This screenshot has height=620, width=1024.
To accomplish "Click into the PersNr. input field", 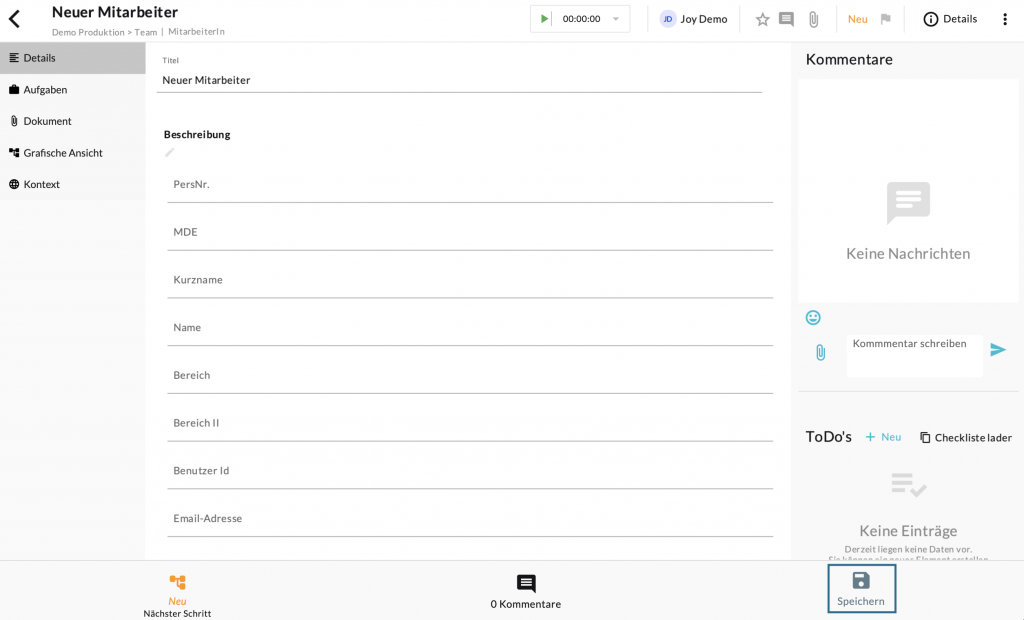I will point(470,185).
